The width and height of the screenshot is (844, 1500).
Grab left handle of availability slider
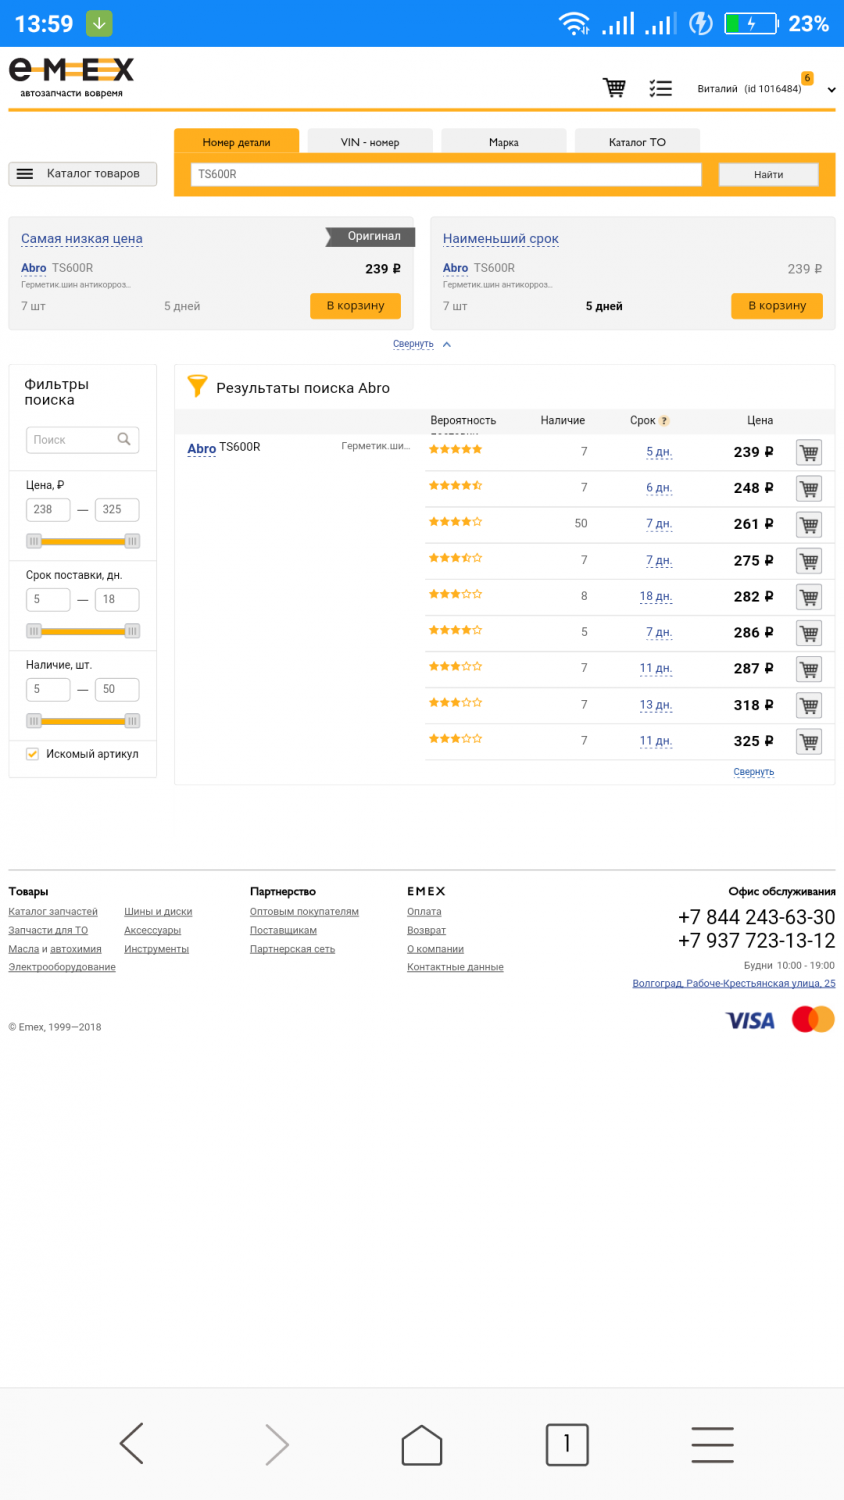click(34, 721)
